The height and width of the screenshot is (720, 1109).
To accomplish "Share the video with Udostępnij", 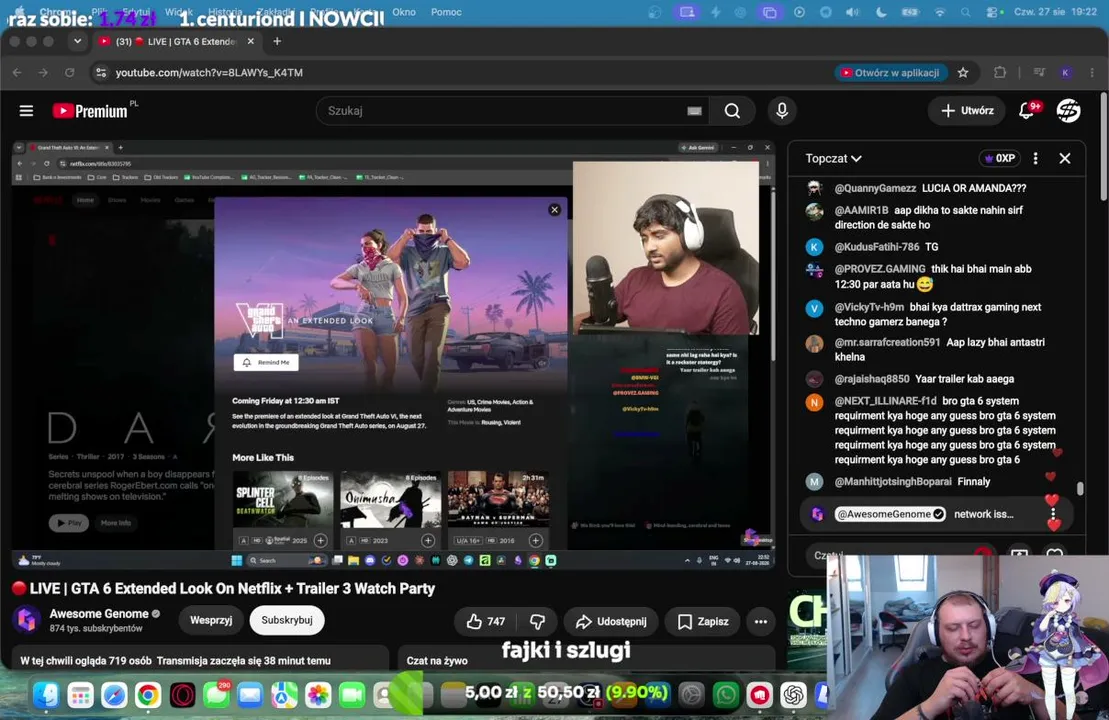I will 611,622.
